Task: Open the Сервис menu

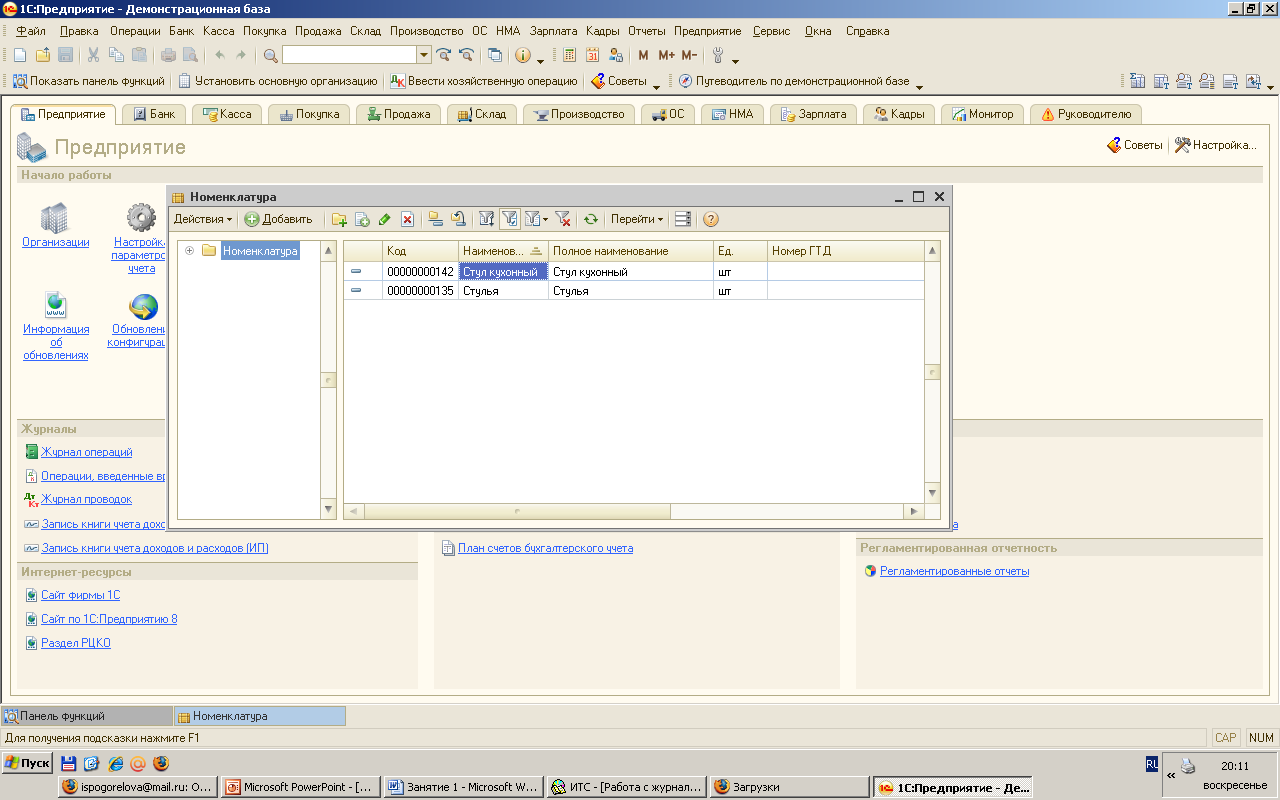Action: tap(772, 31)
